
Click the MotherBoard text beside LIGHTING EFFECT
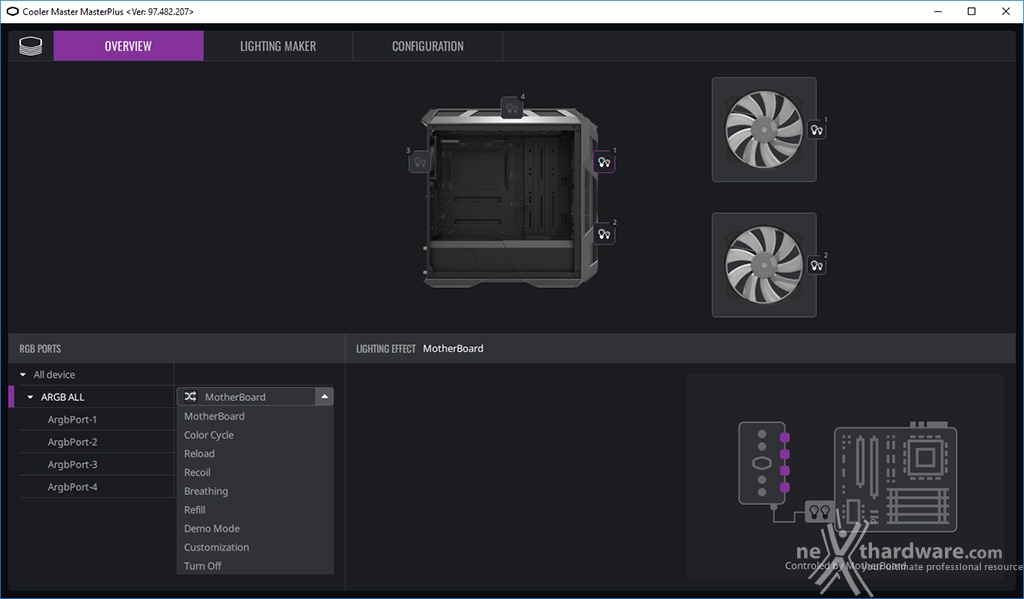coord(453,349)
